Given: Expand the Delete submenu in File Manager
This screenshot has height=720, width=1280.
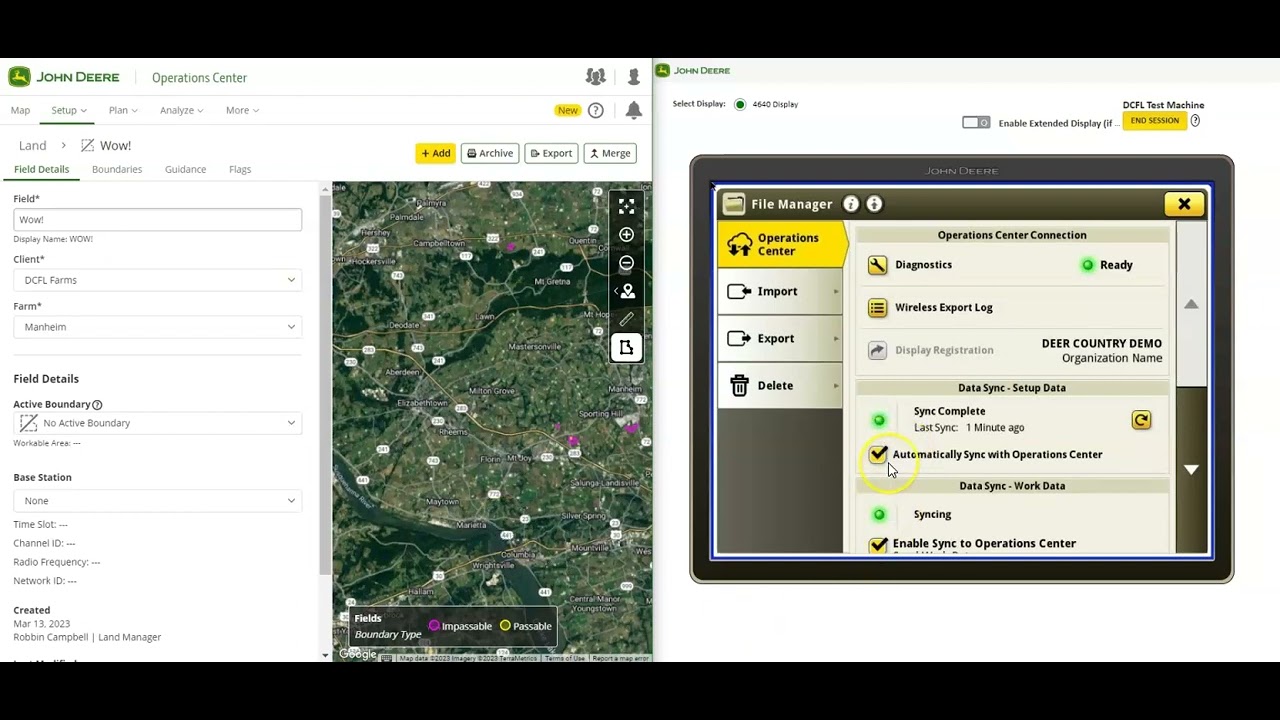Looking at the screenshot, I should (781, 386).
